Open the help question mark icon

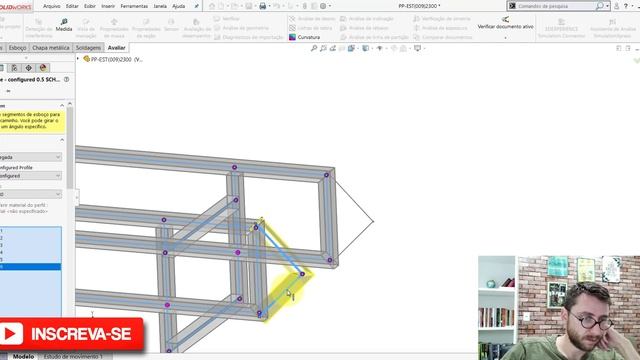pyautogui.click(x=626, y=6)
